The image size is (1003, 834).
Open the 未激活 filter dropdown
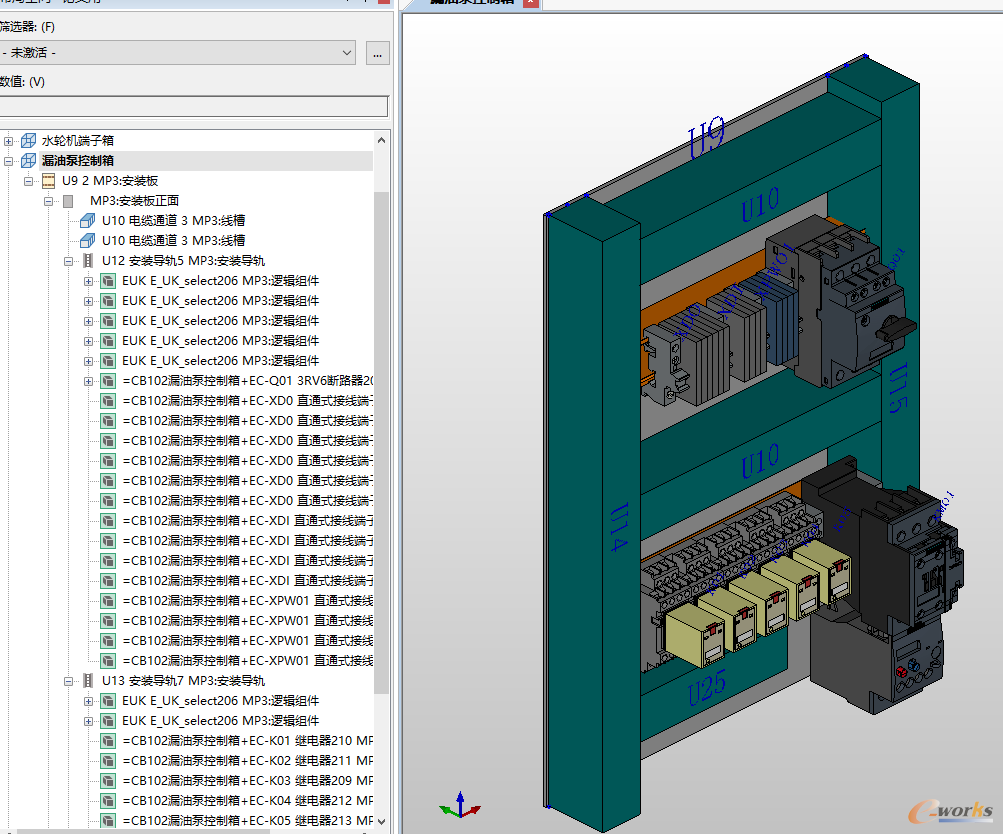[177, 52]
